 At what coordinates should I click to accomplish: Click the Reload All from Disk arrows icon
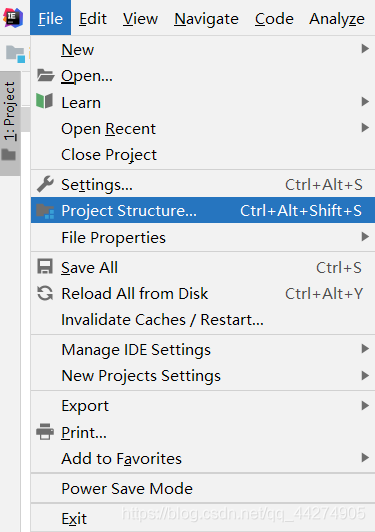coord(45,293)
